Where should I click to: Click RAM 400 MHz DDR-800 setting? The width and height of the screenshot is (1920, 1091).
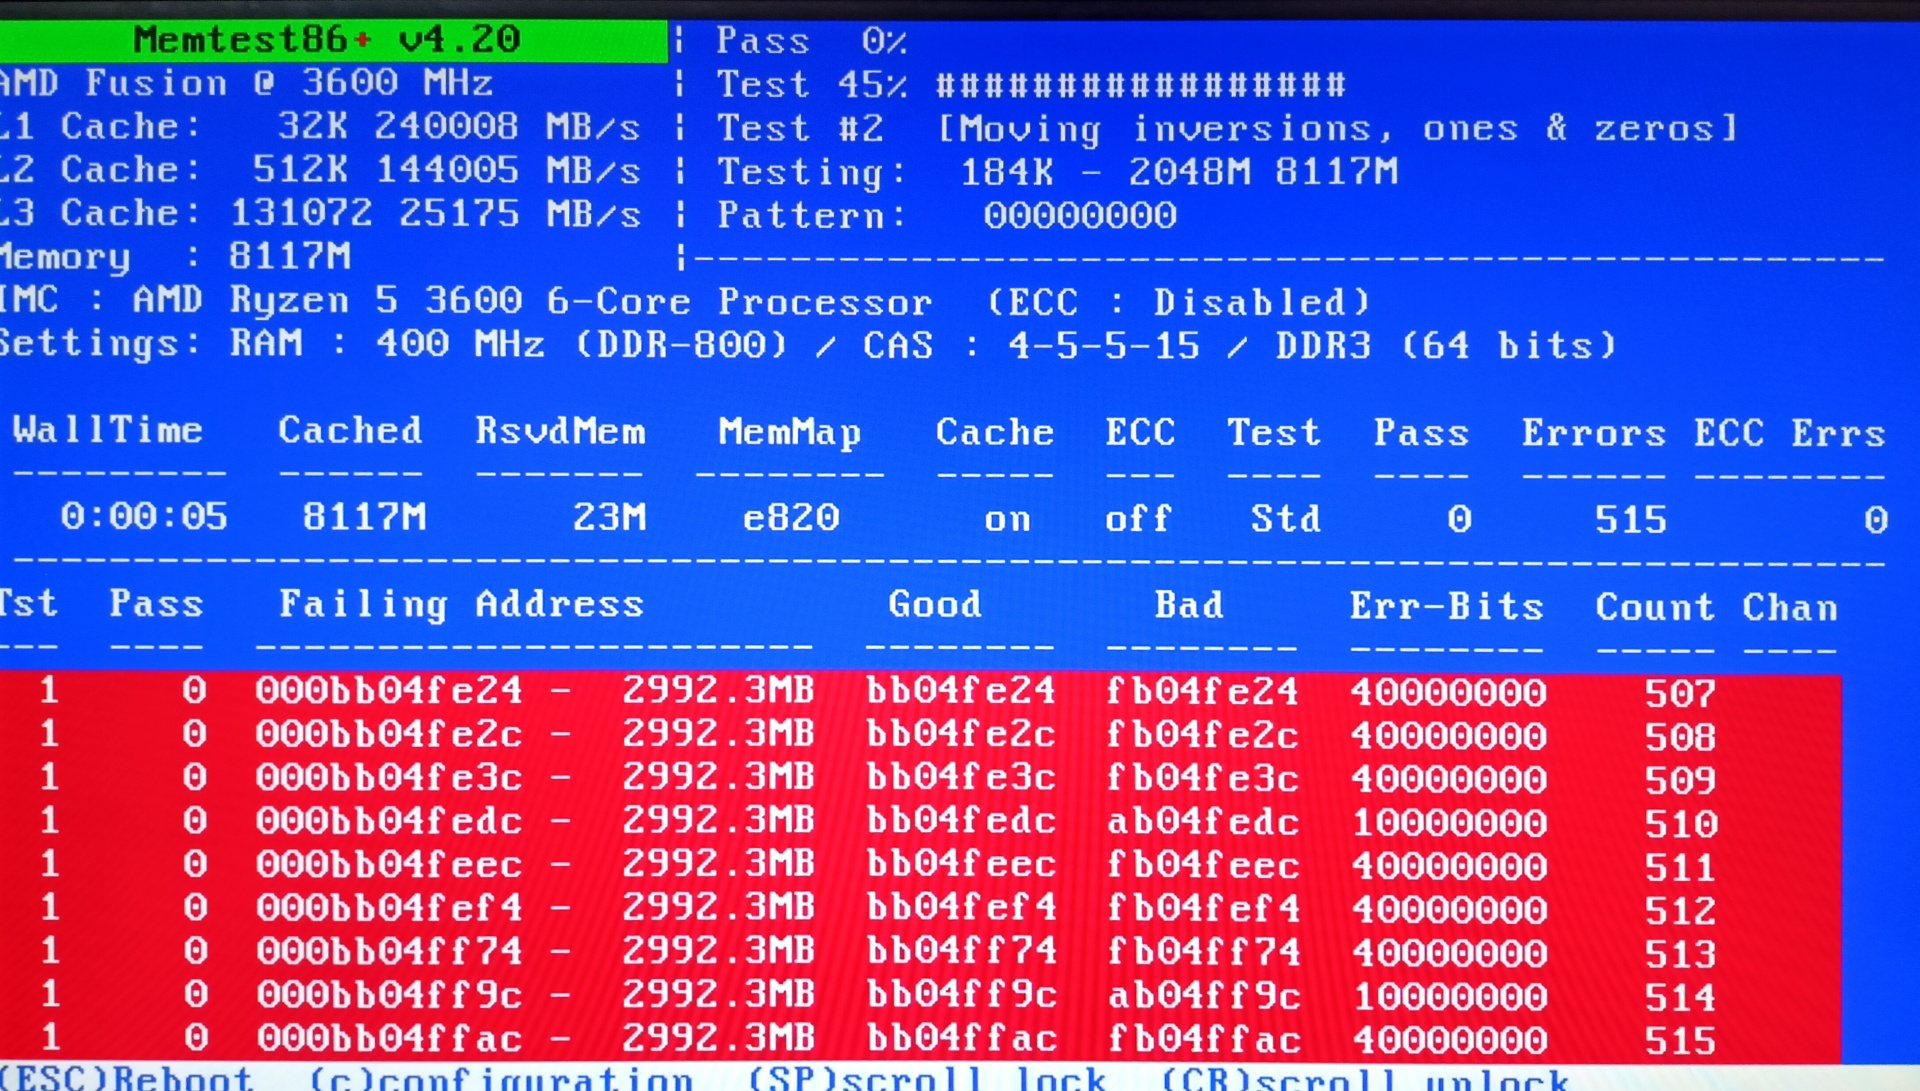[x=509, y=345]
